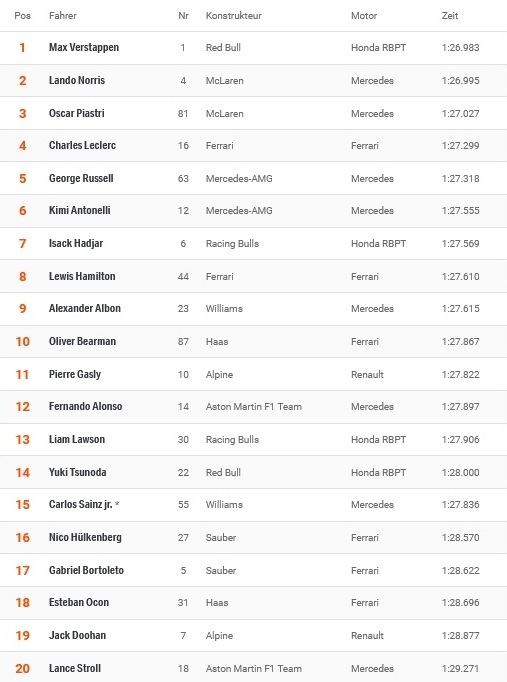The height and width of the screenshot is (682, 507).
Task: Select Isack Hadjar's Racing Bulls team
Action: (232, 244)
